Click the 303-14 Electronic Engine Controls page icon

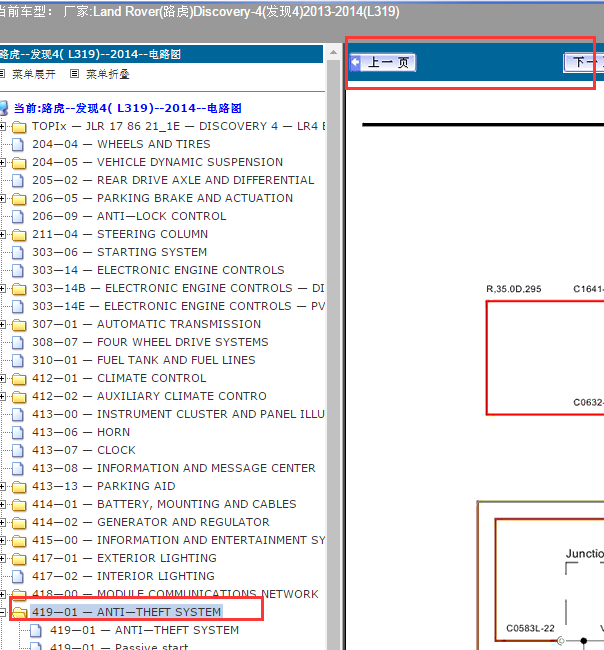[x=18, y=270]
